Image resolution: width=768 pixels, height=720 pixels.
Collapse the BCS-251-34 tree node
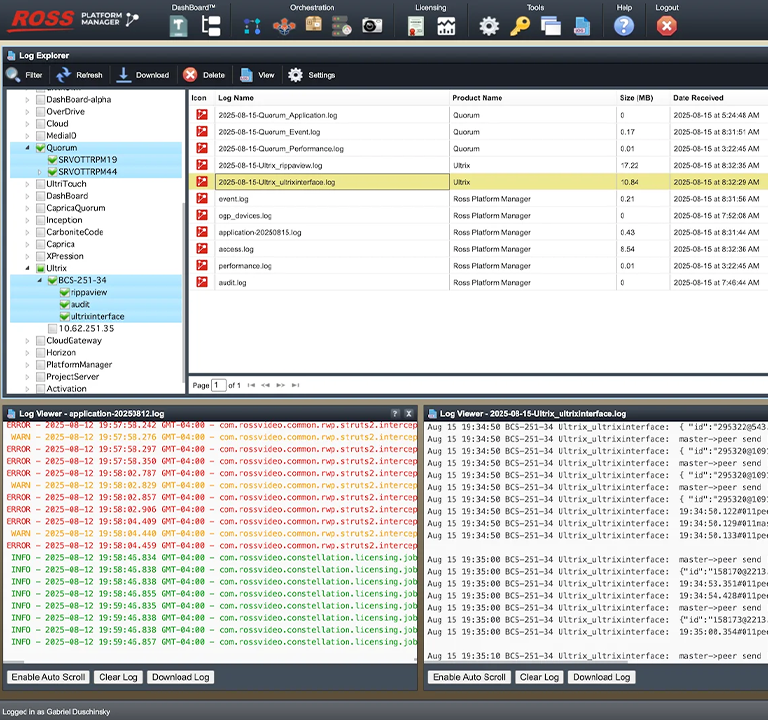40,280
